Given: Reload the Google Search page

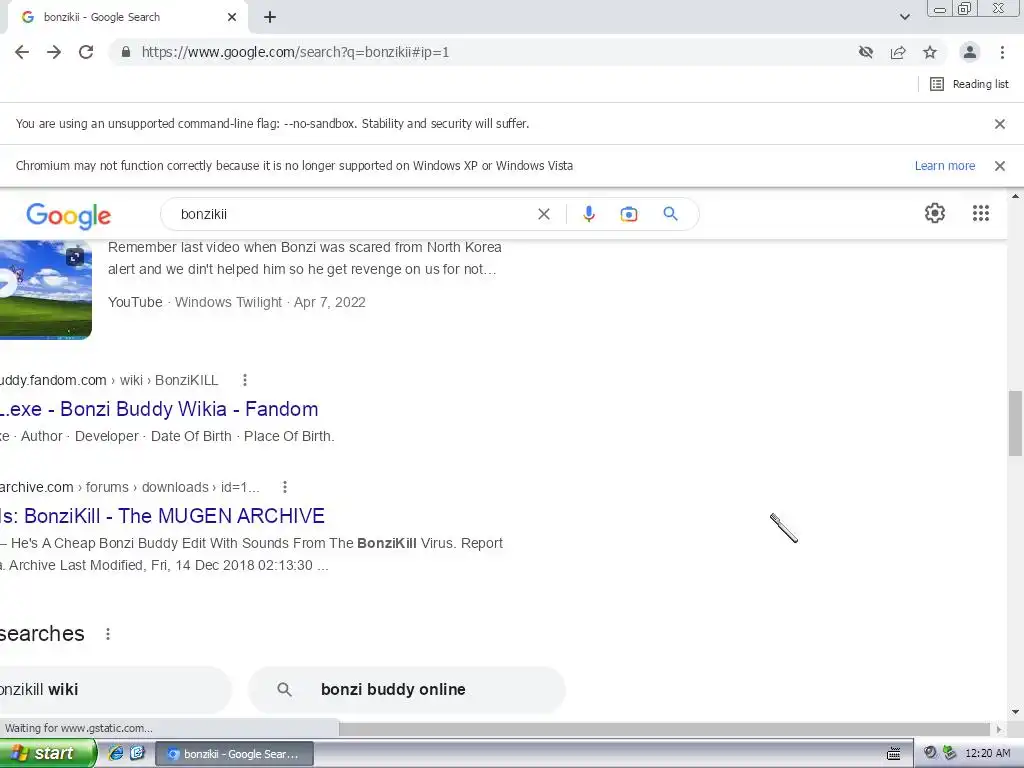Looking at the screenshot, I should [x=86, y=52].
